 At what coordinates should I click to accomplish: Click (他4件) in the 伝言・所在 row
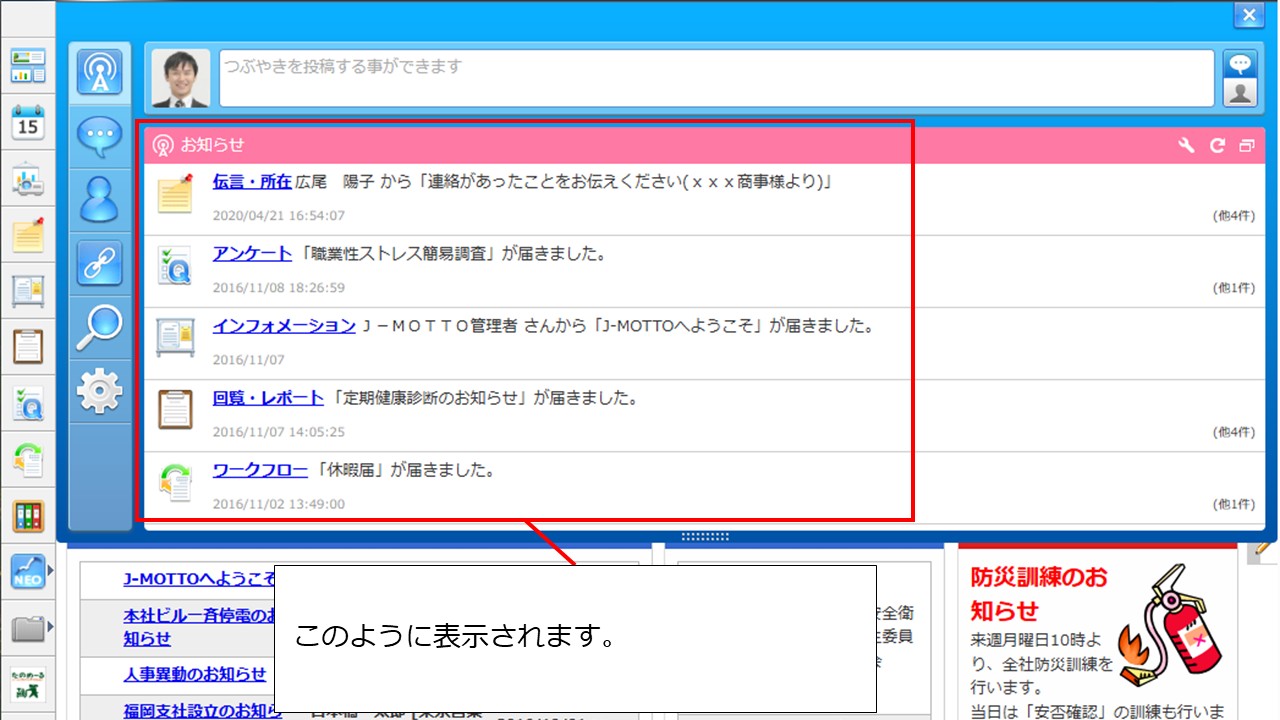[x=1234, y=216]
